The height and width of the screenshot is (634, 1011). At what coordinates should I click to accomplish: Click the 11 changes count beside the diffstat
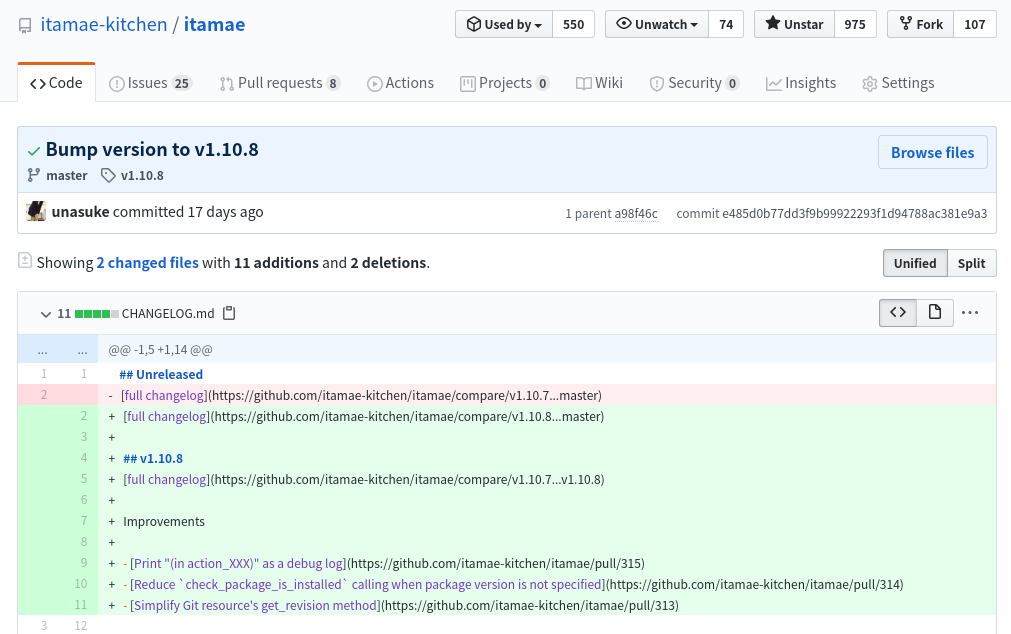click(x=64, y=313)
